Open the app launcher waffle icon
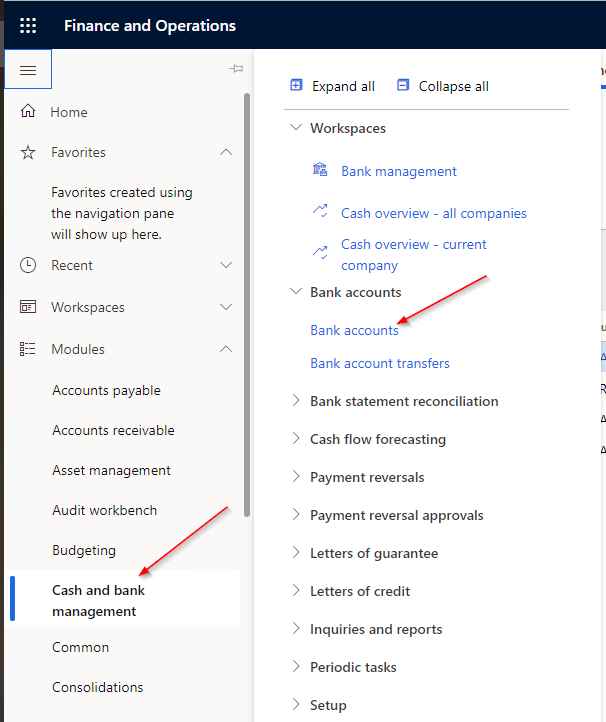The image size is (606, 722). click(28, 25)
